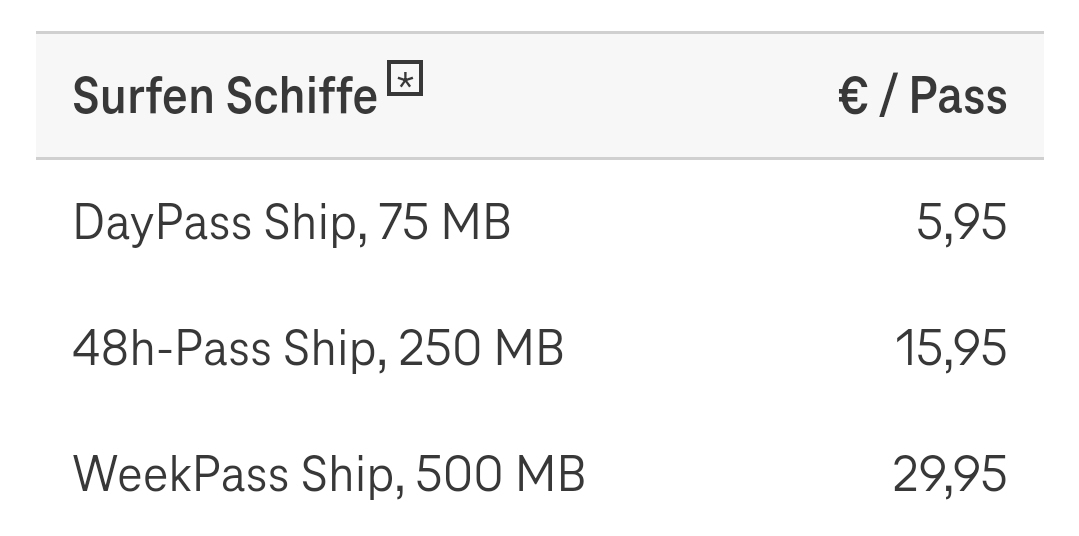This screenshot has width=1079, height=536.
Task: Click the word Schiffe in the heading
Action: coord(301,97)
